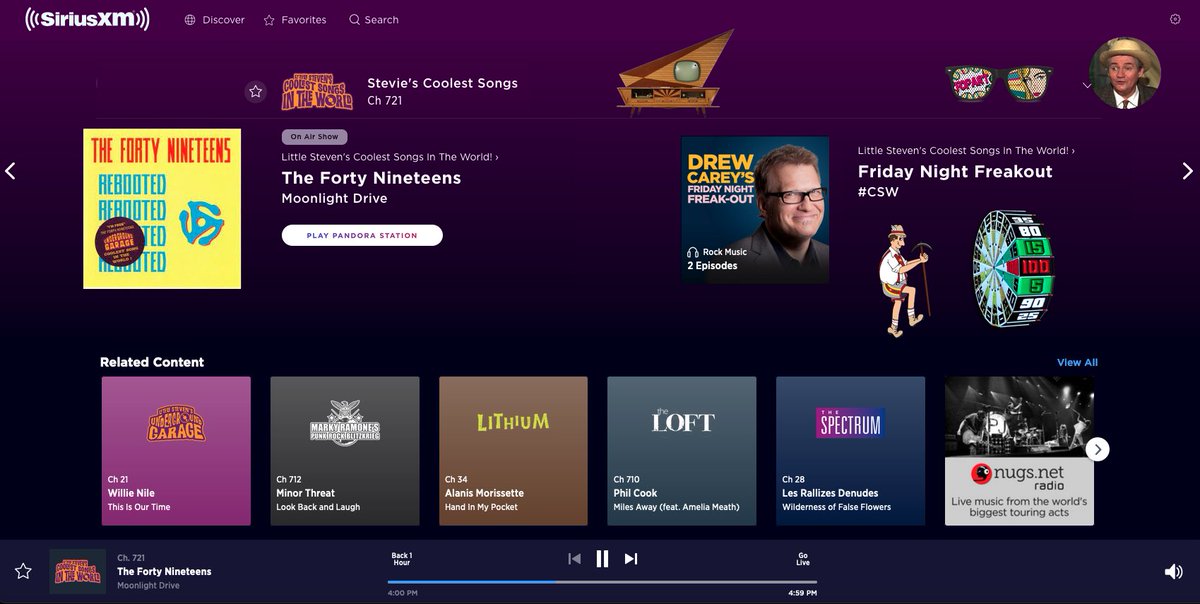Jump Back 1 Hour
Image resolution: width=1200 pixels, height=604 pixels.
tap(401, 559)
